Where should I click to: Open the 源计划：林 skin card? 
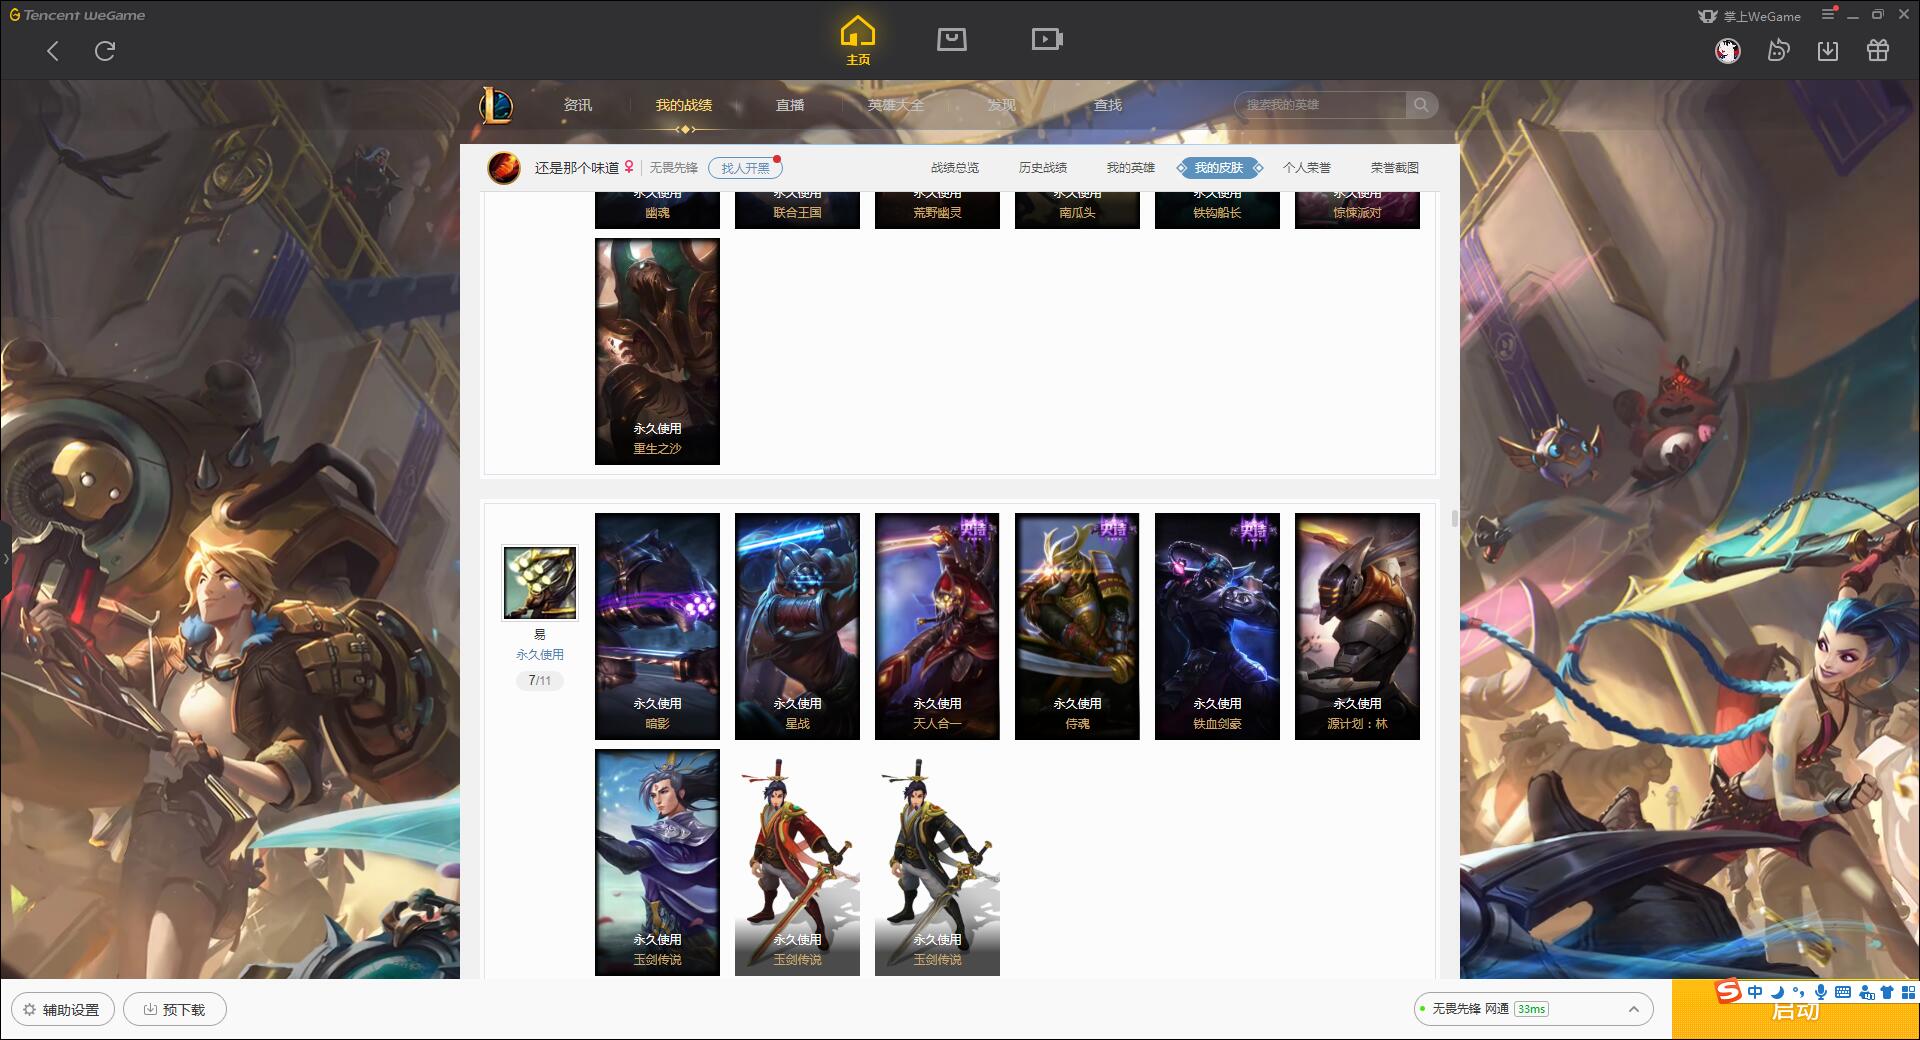coord(1357,626)
